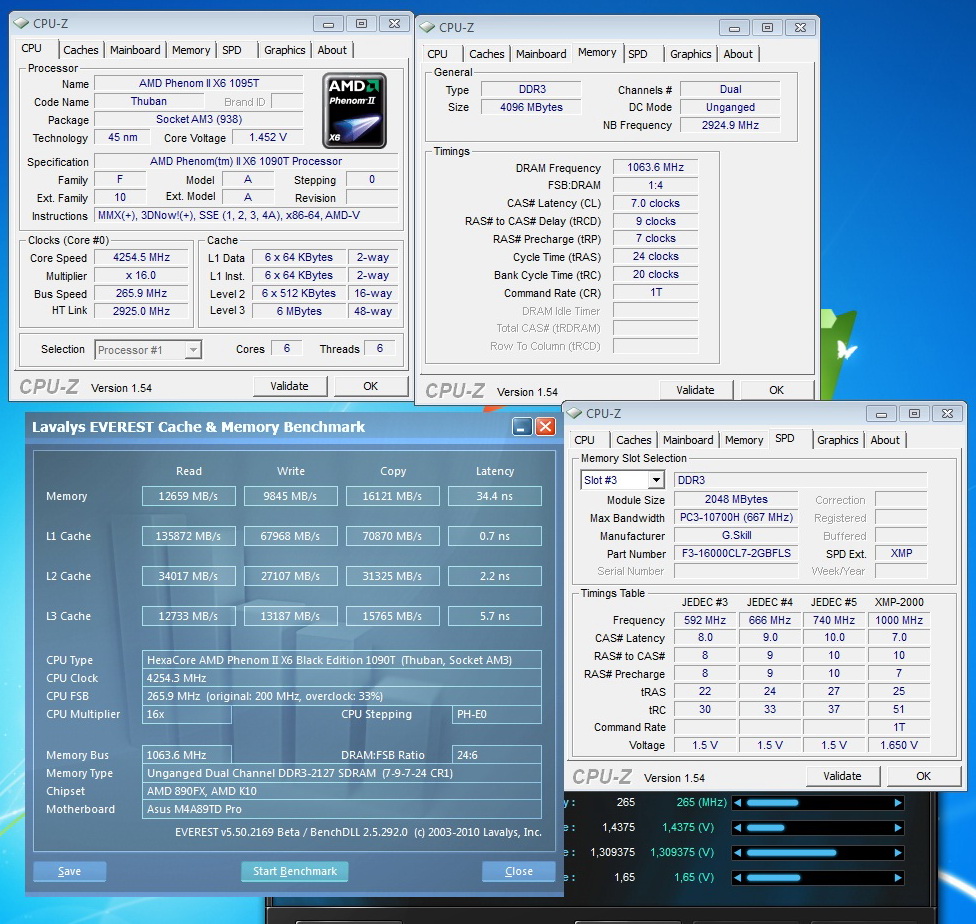Click Start Benchmark button
Screen dimensions: 976x924
coord(294,871)
